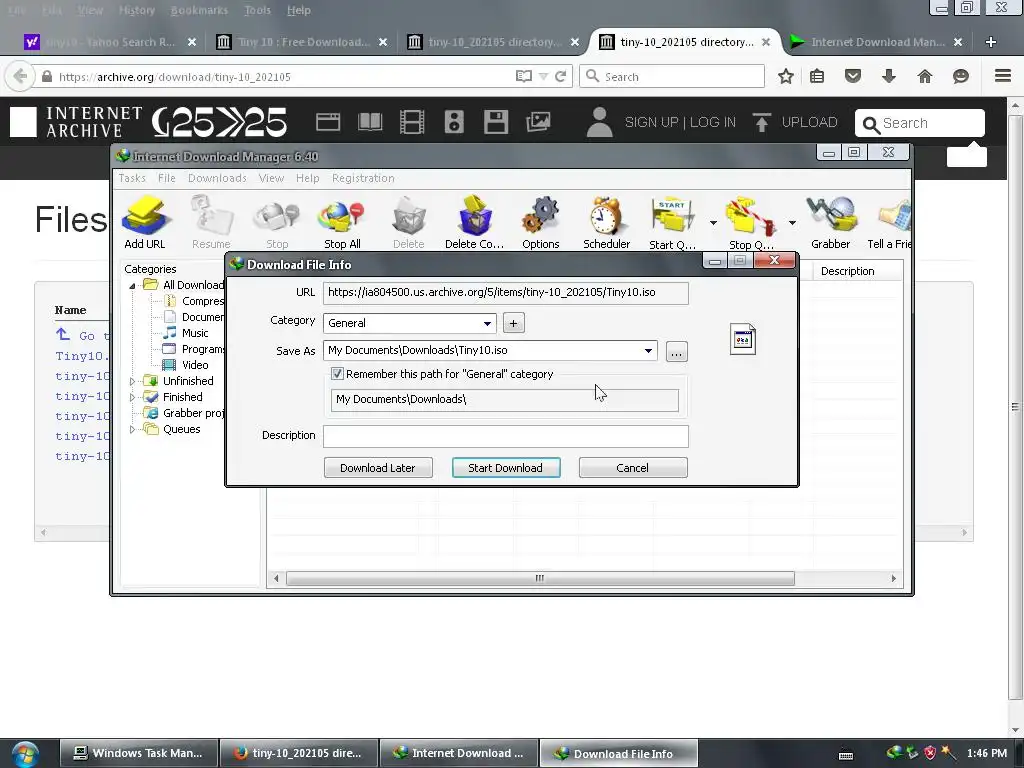
Task: Open the Grabber tool icon
Action: click(x=831, y=222)
